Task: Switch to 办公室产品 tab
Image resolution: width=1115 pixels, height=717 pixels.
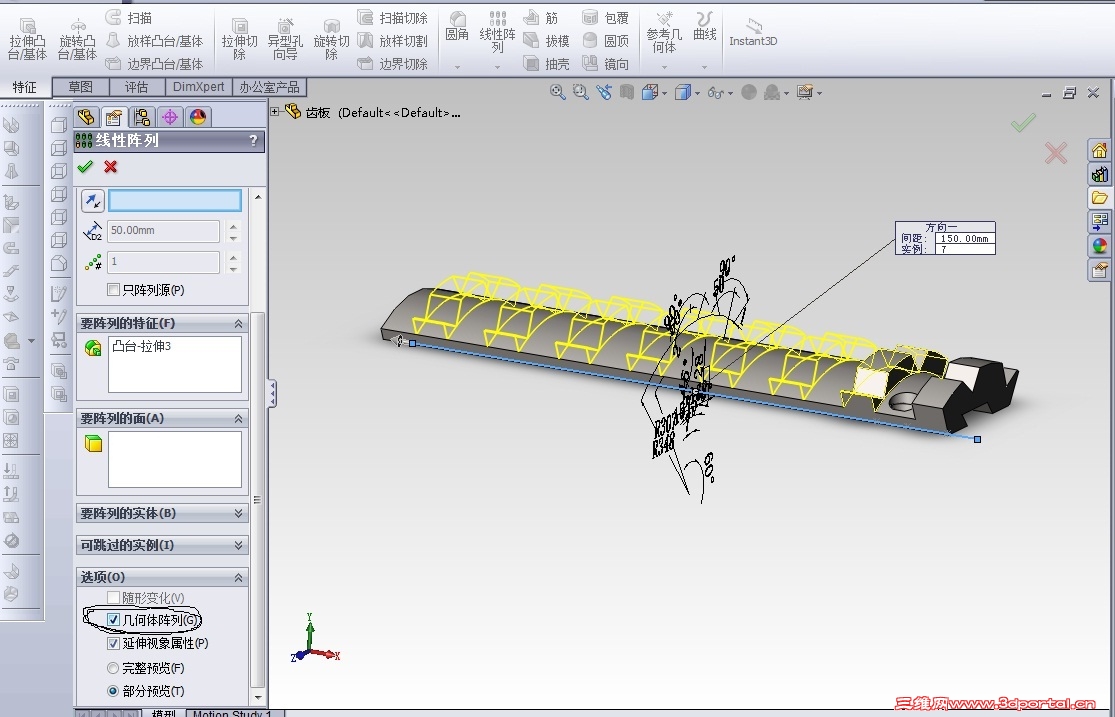Action: [270, 87]
